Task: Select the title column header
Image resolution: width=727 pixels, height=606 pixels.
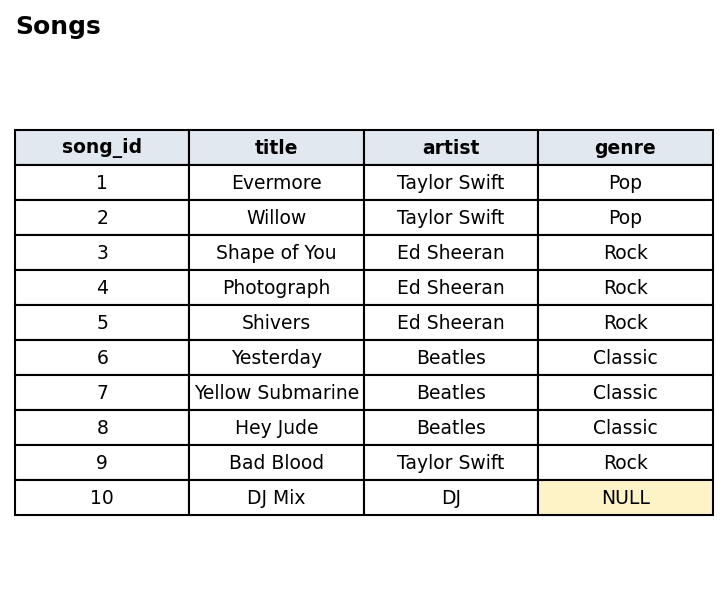Action: coord(276,148)
